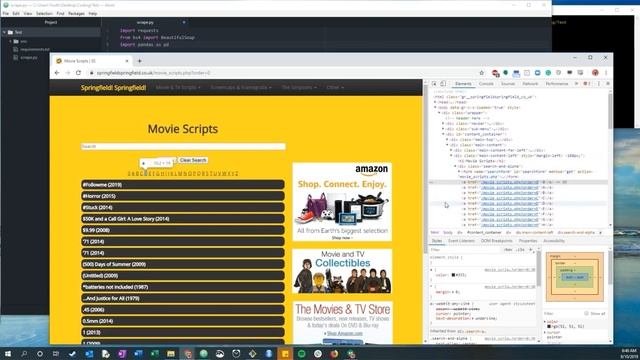640x360 pixels.
Task: Expand the div class sub-menu node
Action: tap(443, 129)
